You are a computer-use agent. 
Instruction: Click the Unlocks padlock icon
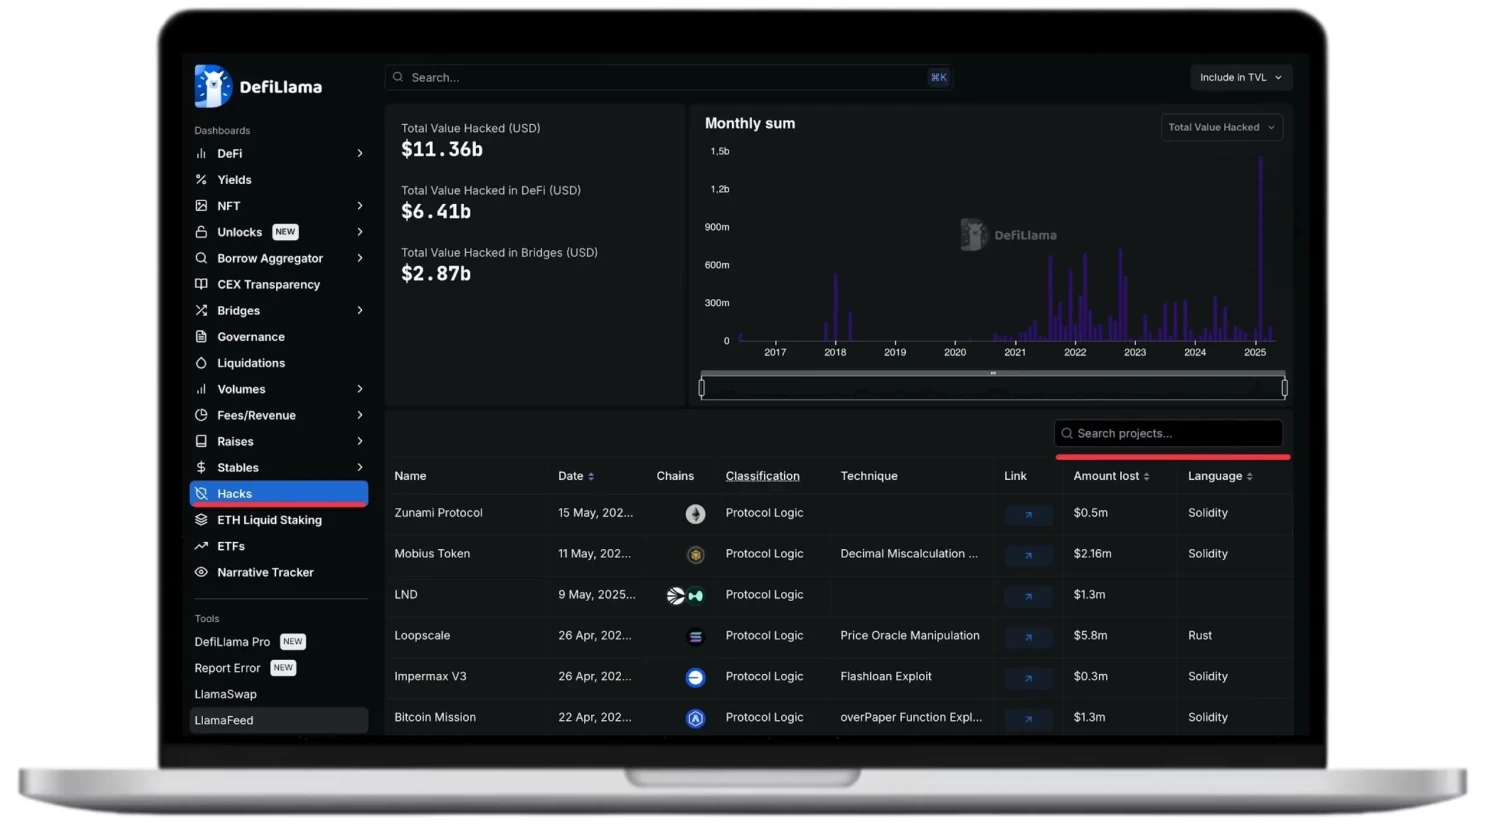coord(201,232)
